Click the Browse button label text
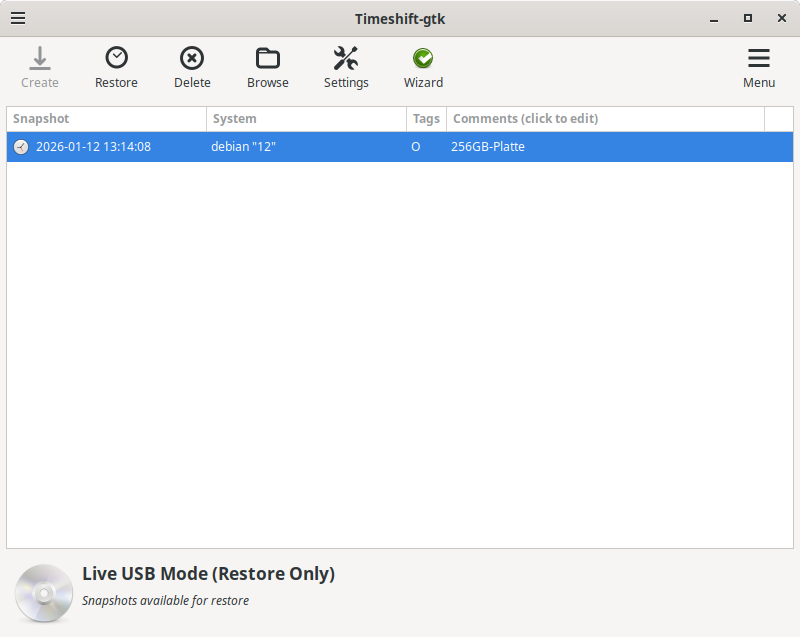This screenshot has height=637, width=800. [x=267, y=83]
